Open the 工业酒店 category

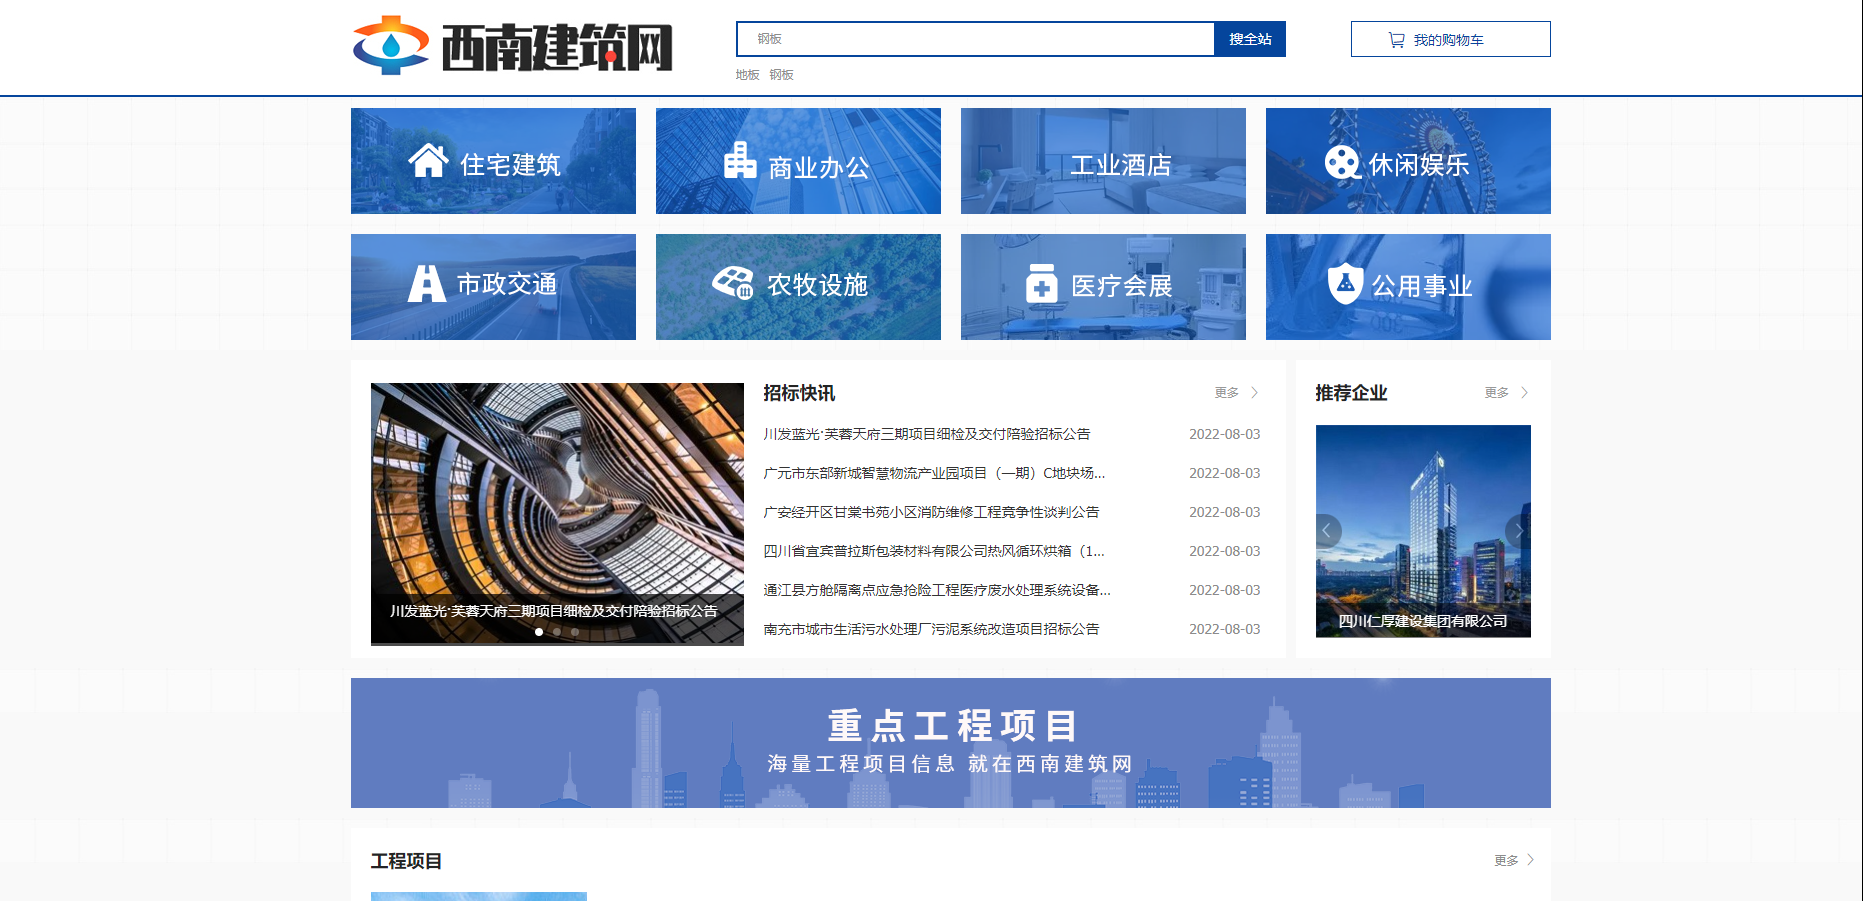tap(1103, 161)
